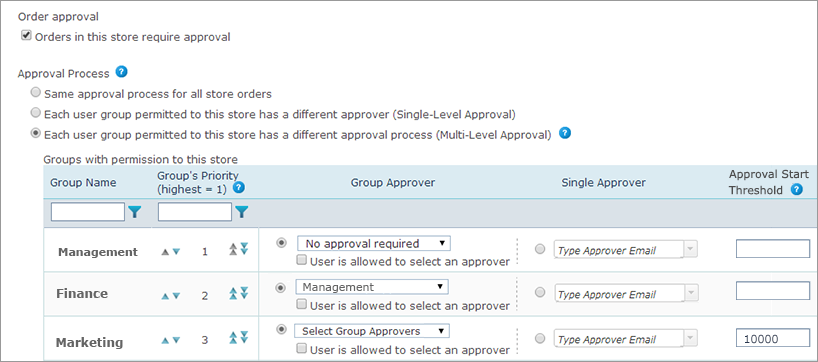Select Same approval process for all store orders
Image resolution: width=818 pixels, height=362 pixels.
click(x=35, y=93)
